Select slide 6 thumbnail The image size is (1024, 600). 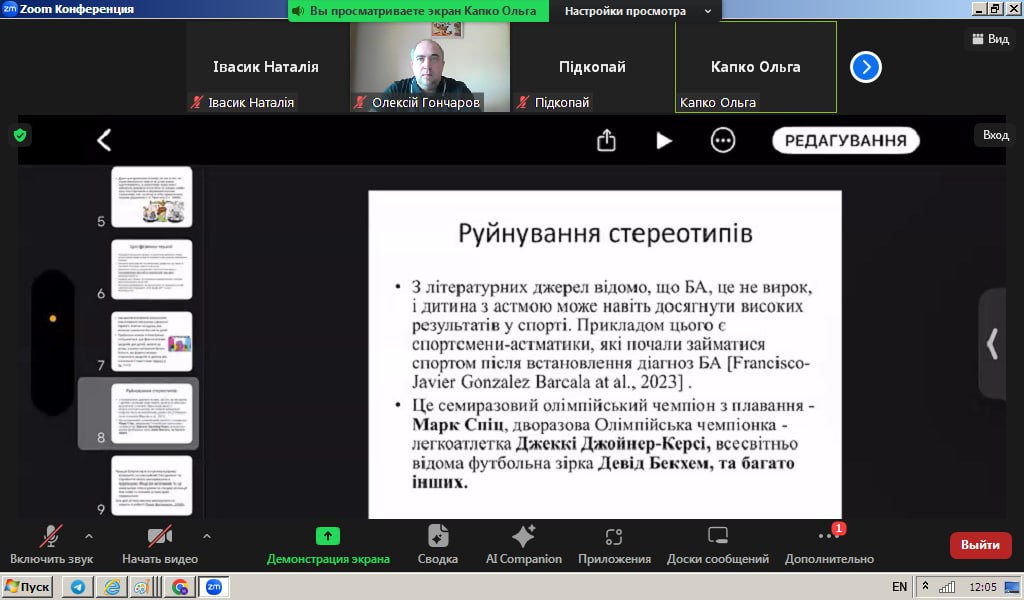(x=152, y=269)
